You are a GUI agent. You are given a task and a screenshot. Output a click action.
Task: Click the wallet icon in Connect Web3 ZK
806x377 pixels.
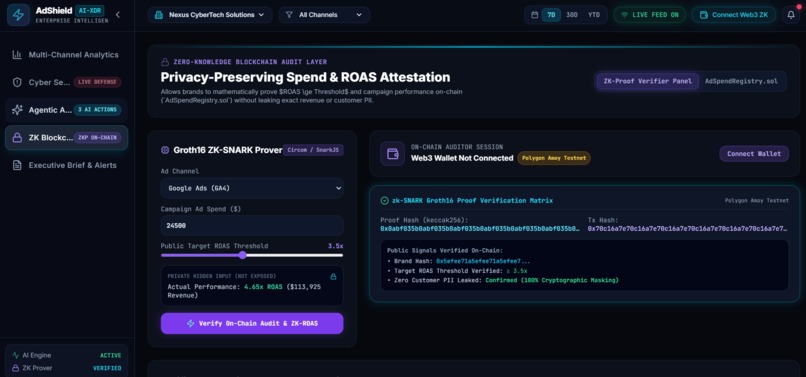[x=703, y=15]
